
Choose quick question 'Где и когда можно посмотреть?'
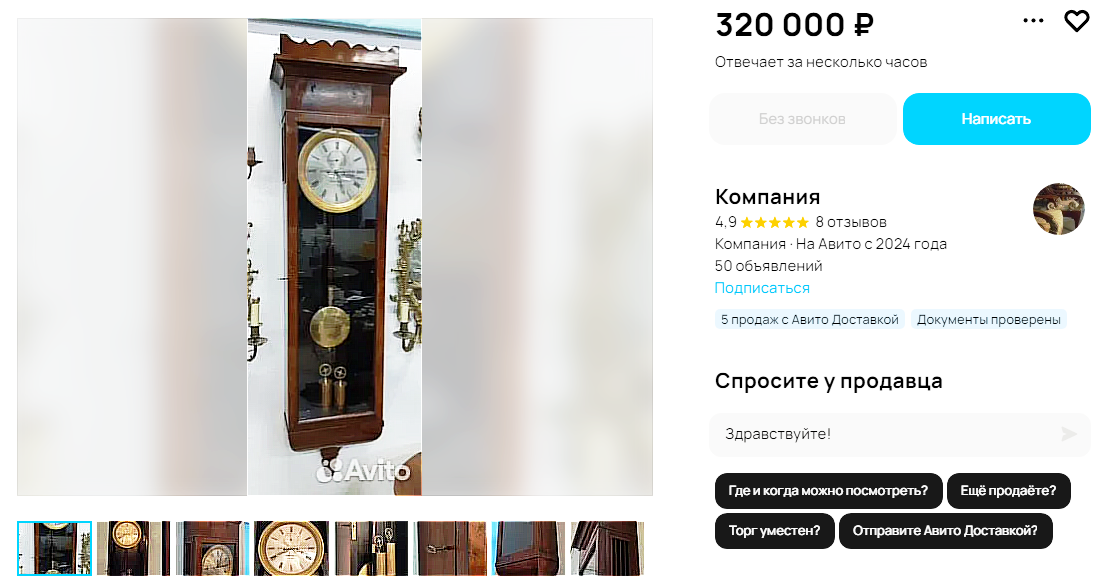(828, 491)
